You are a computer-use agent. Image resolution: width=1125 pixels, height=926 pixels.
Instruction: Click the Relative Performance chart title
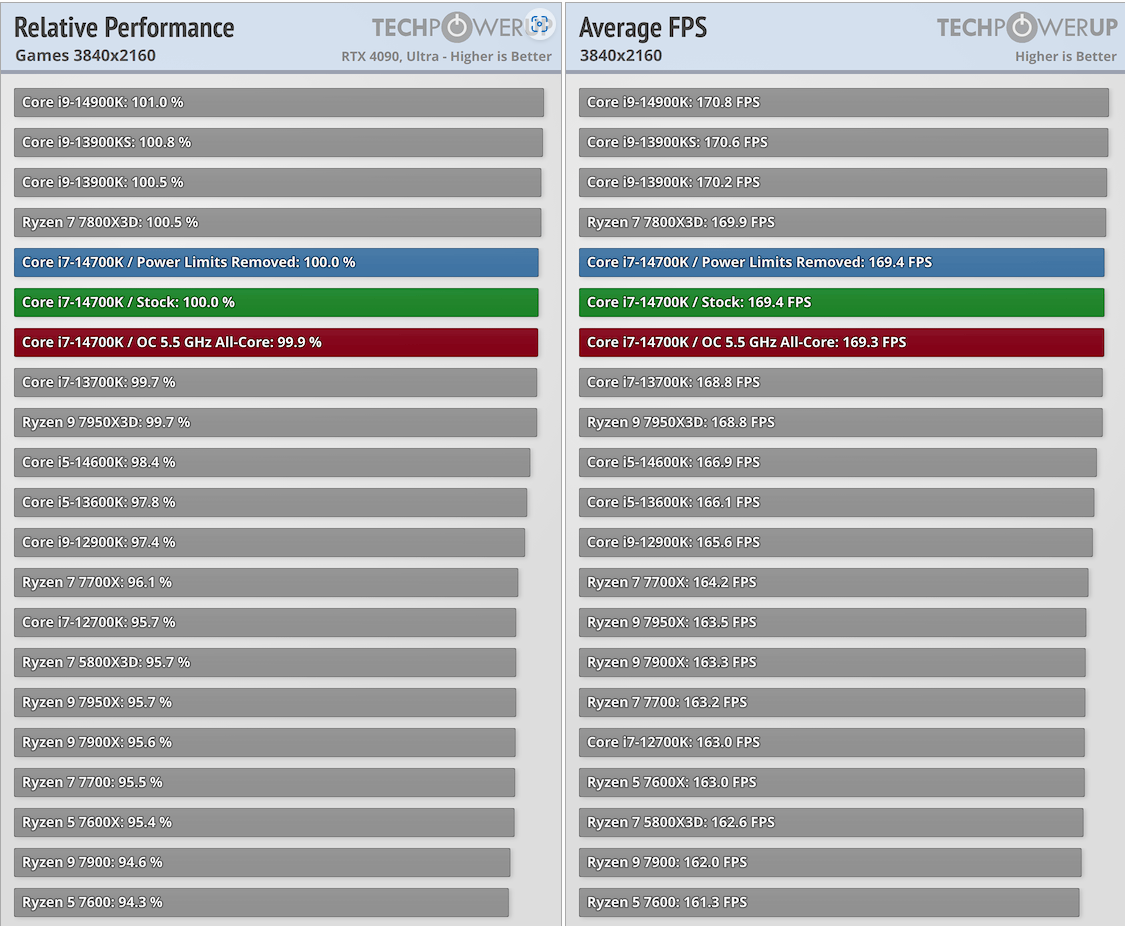[124, 27]
